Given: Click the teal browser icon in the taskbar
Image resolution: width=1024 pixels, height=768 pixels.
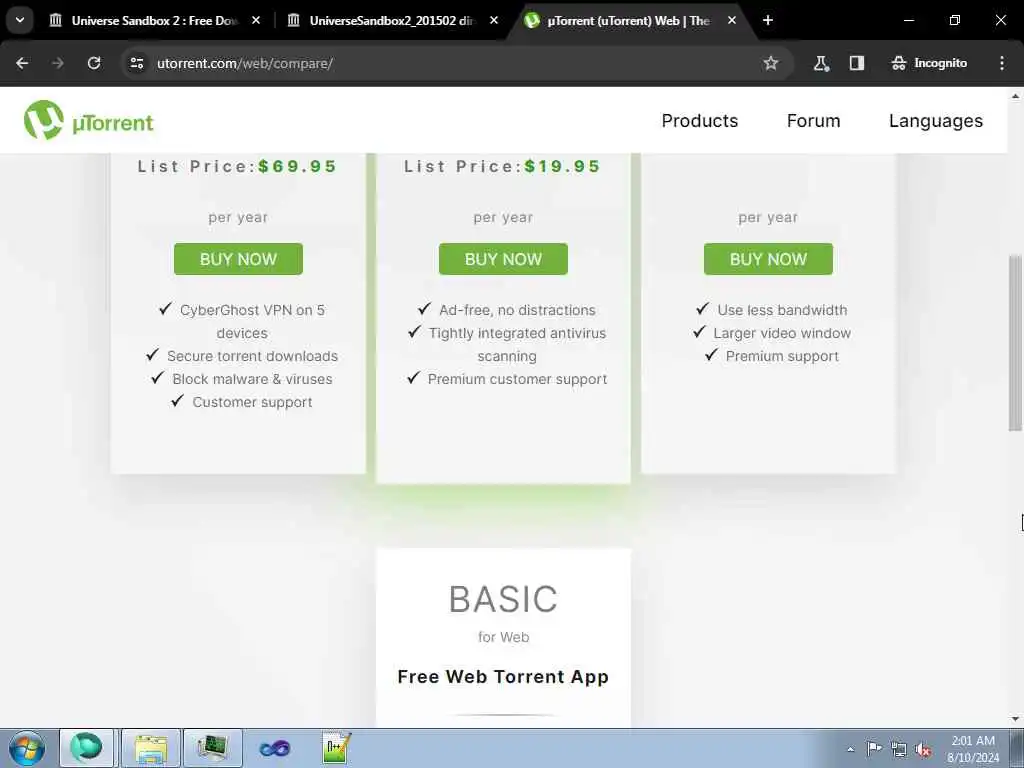Looking at the screenshot, I should tap(87, 748).
